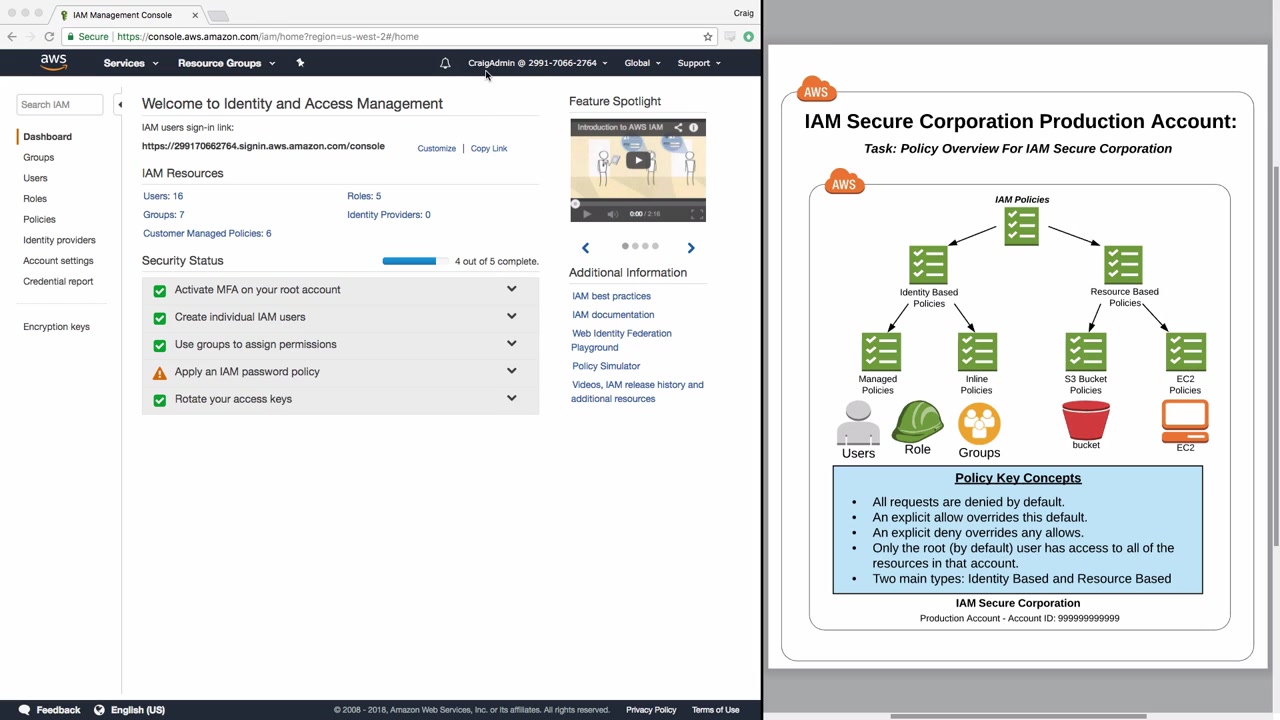Open the video in fullscreen

[x=697, y=213]
